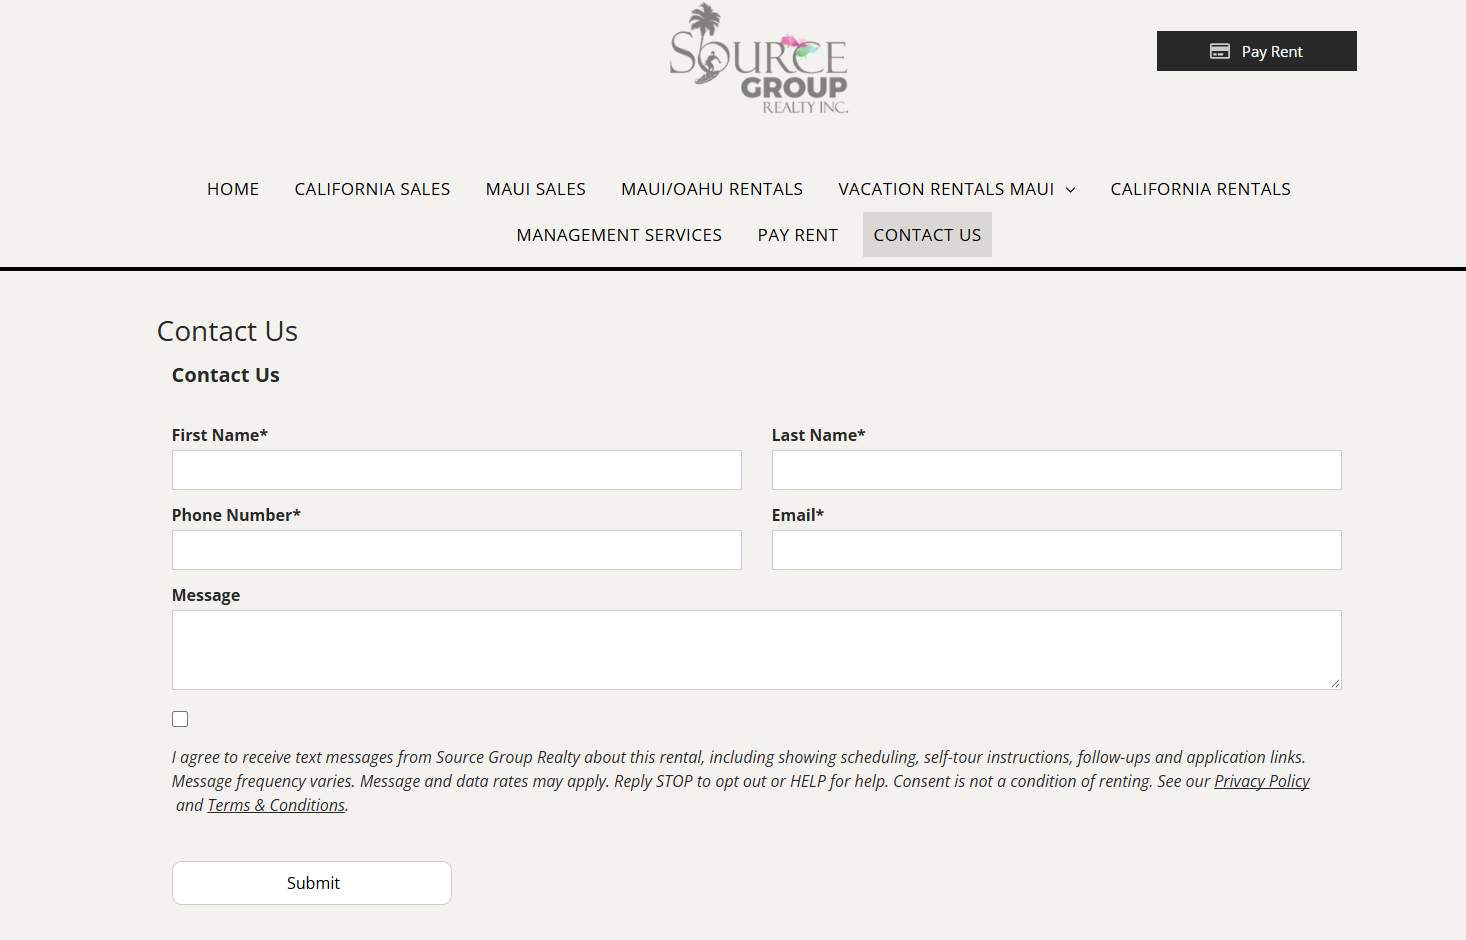Click the Message box resize handle
Screen dimensions: 1466x940
coord(1335,683)
